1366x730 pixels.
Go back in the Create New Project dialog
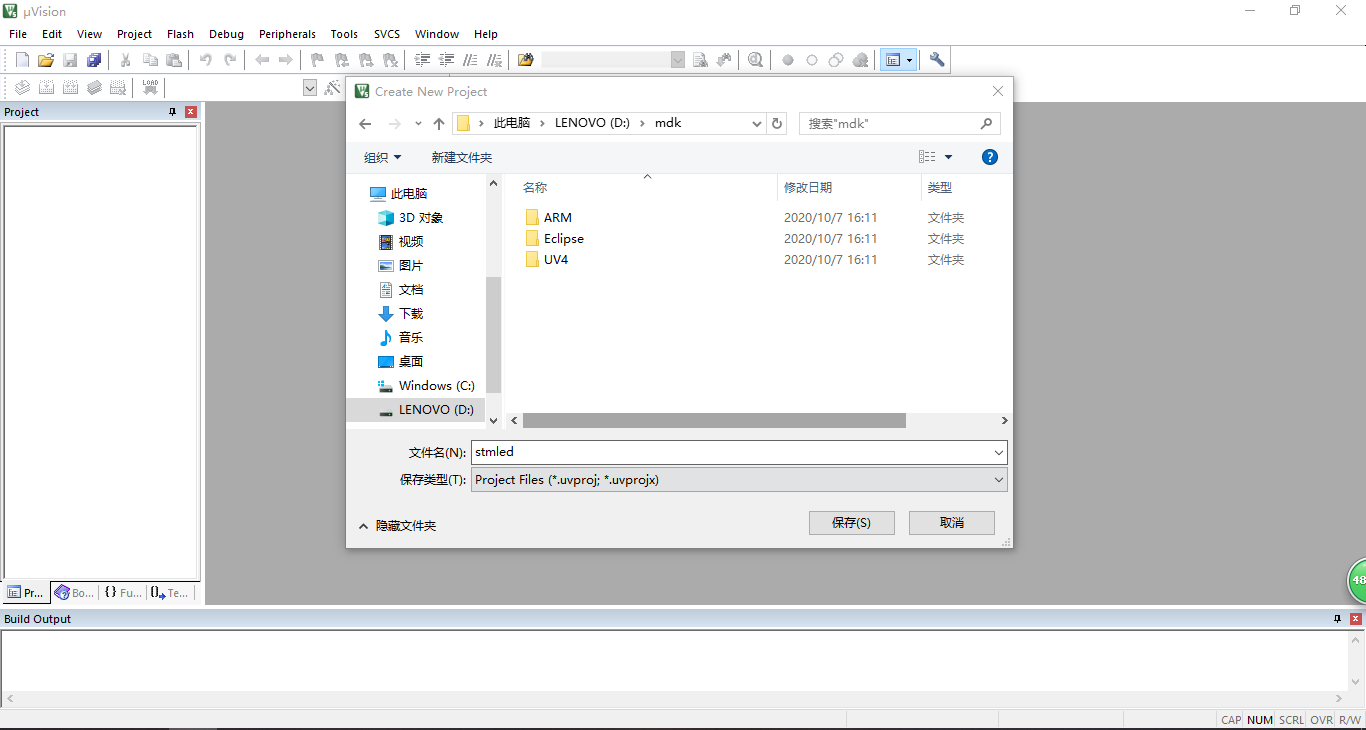tap(365, 124)
